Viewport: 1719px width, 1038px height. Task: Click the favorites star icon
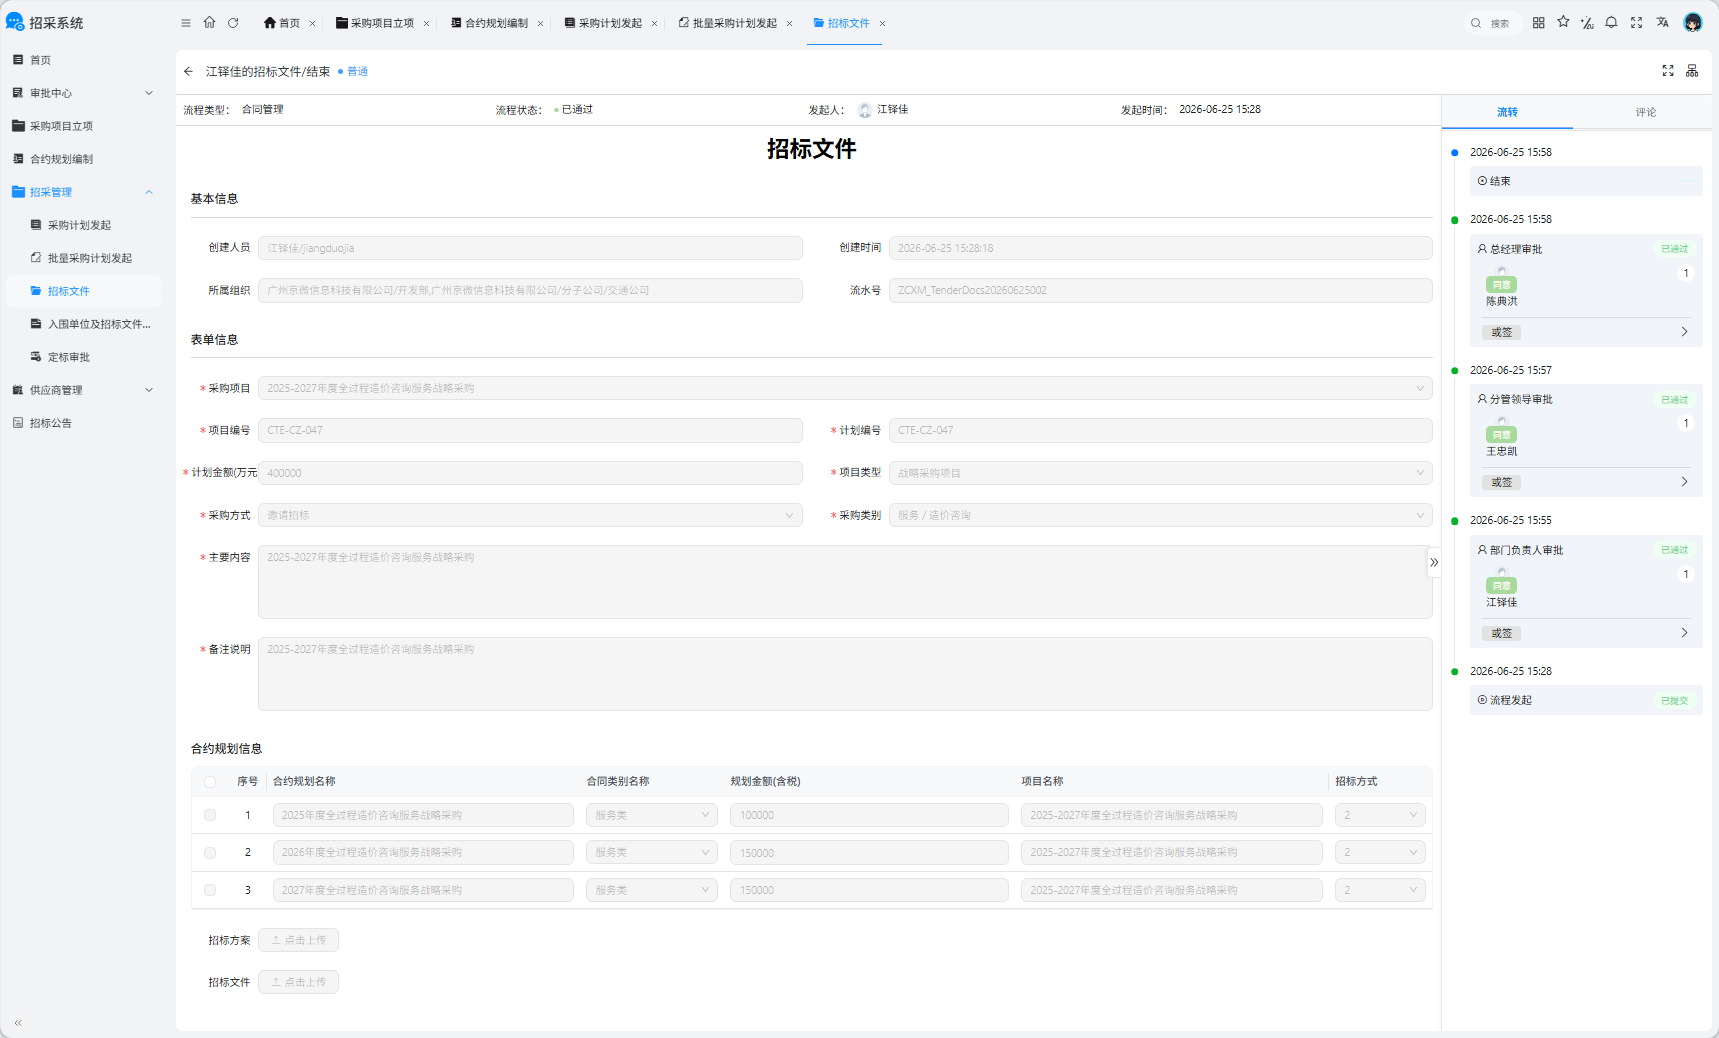1563,22
